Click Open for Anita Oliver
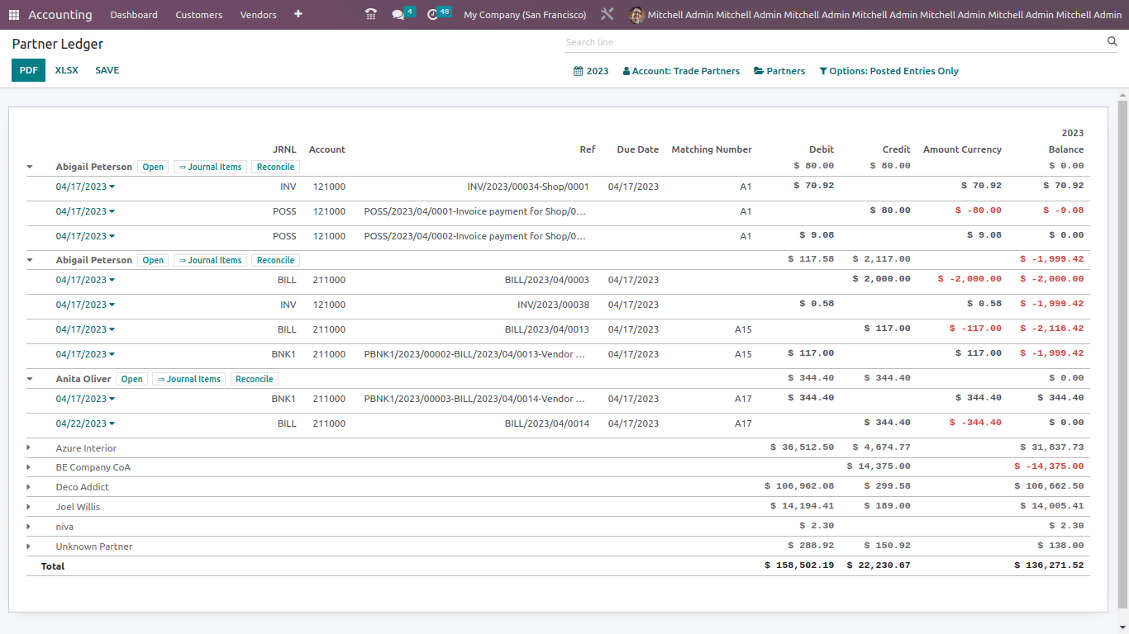1129x634 pixels. click(x=132, y=379)
